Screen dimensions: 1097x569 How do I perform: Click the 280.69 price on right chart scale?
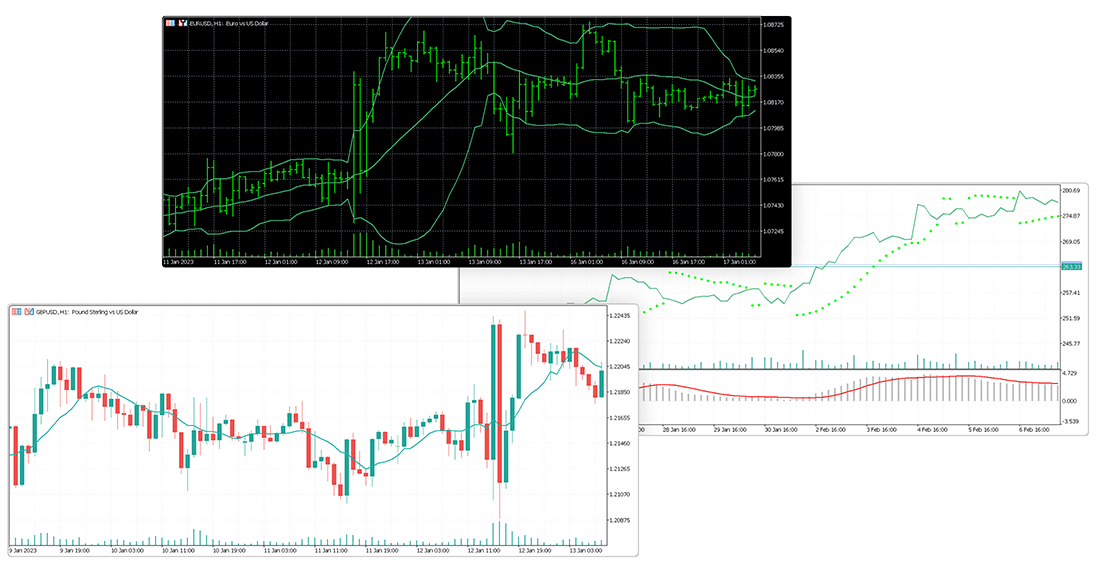pos(1071,190)
